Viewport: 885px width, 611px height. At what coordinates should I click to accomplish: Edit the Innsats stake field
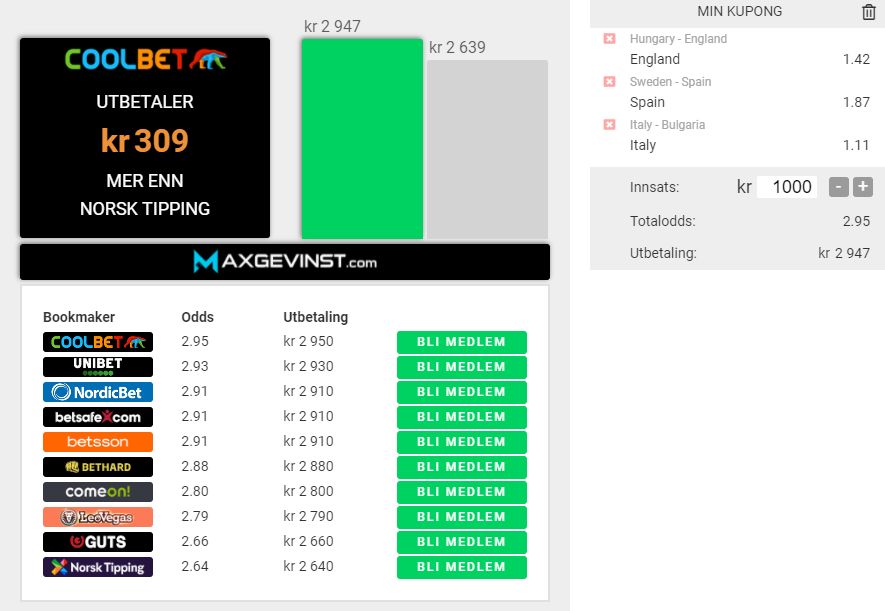(x=787, y=187)
